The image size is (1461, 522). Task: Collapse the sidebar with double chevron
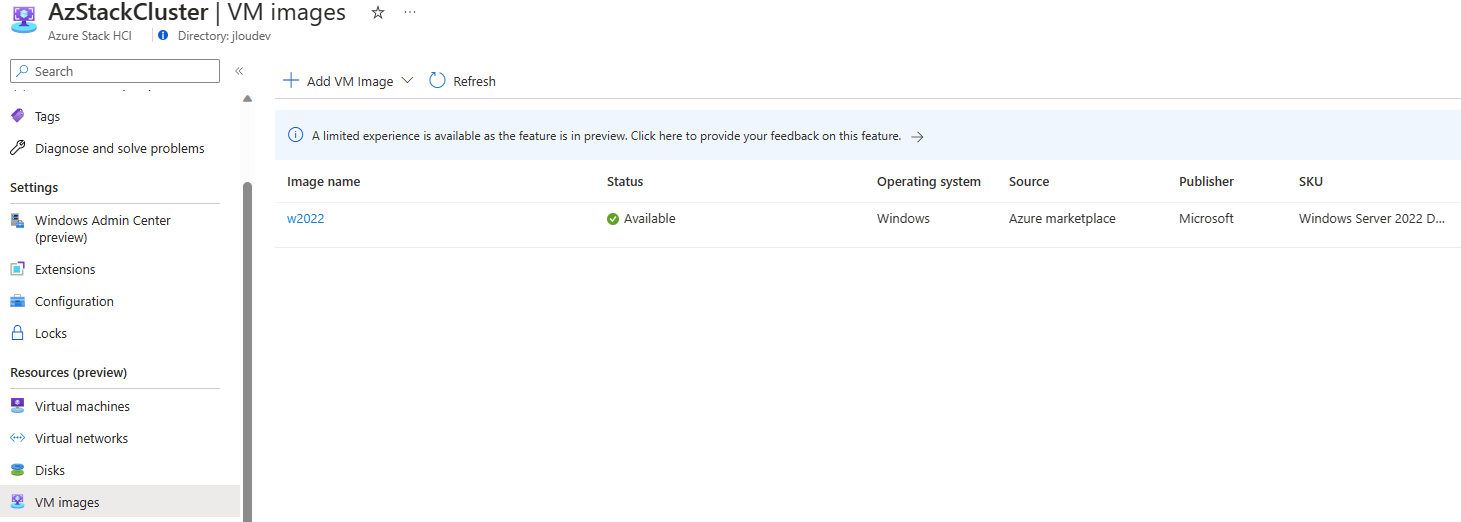(239, 71)
